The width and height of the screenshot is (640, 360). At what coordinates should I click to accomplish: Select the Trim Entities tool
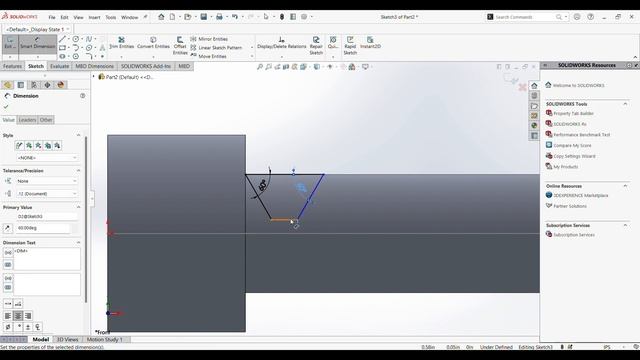(121, 43)
